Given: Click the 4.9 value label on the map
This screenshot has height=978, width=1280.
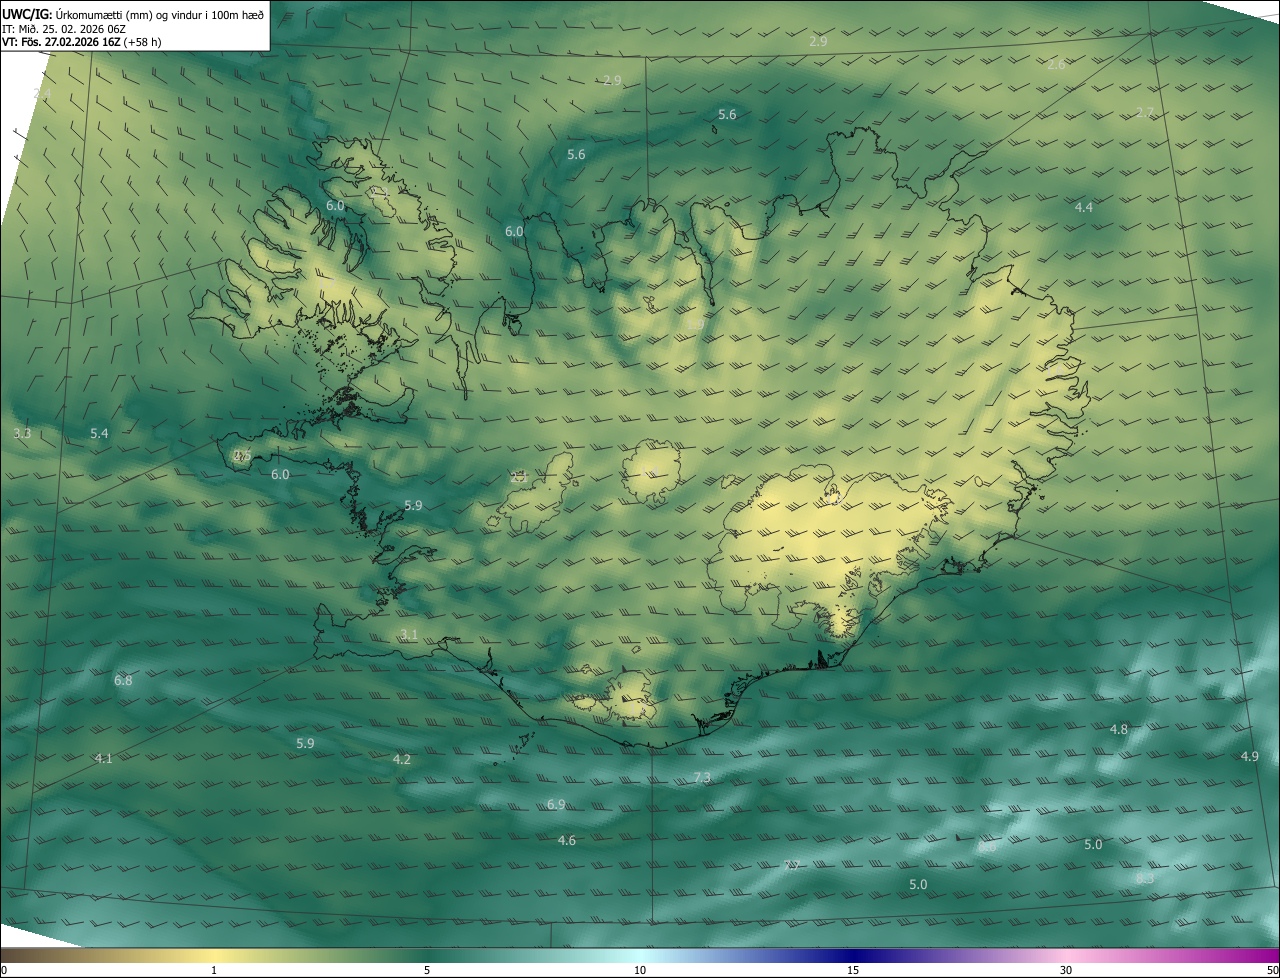Looking at the screenshot, I should point(1249,756).
